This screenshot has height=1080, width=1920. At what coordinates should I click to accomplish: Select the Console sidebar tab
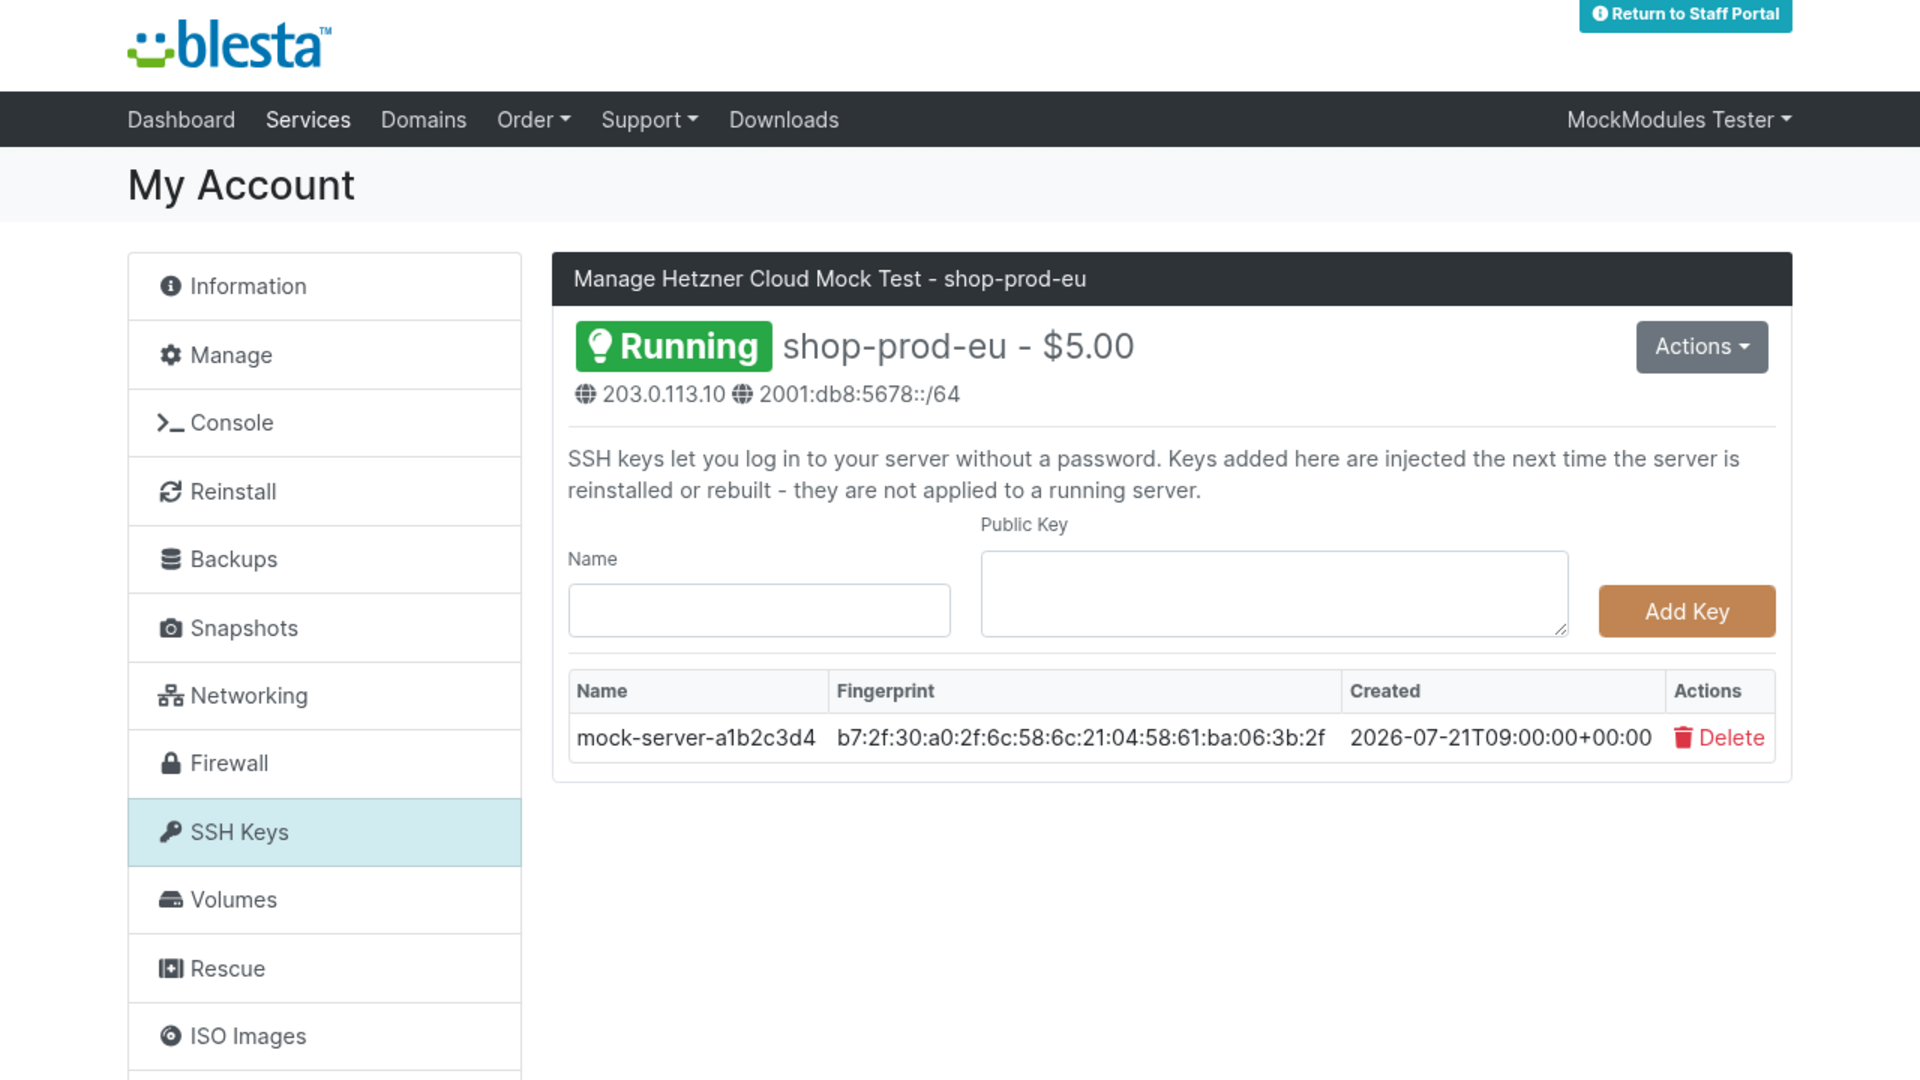[325, 423]
